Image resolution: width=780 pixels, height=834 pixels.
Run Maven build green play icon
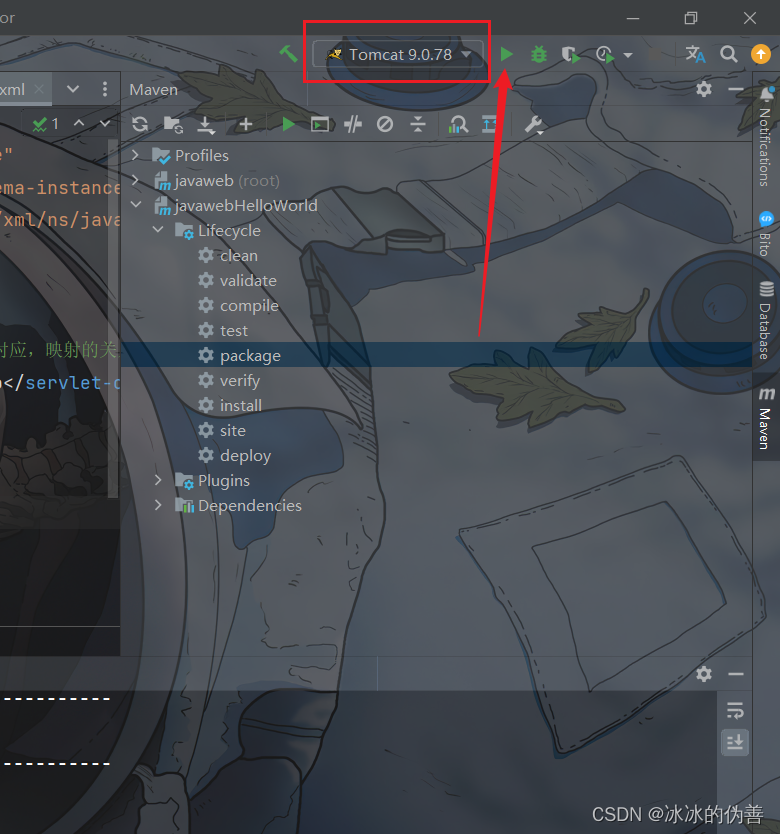click(x=288, y=124)
